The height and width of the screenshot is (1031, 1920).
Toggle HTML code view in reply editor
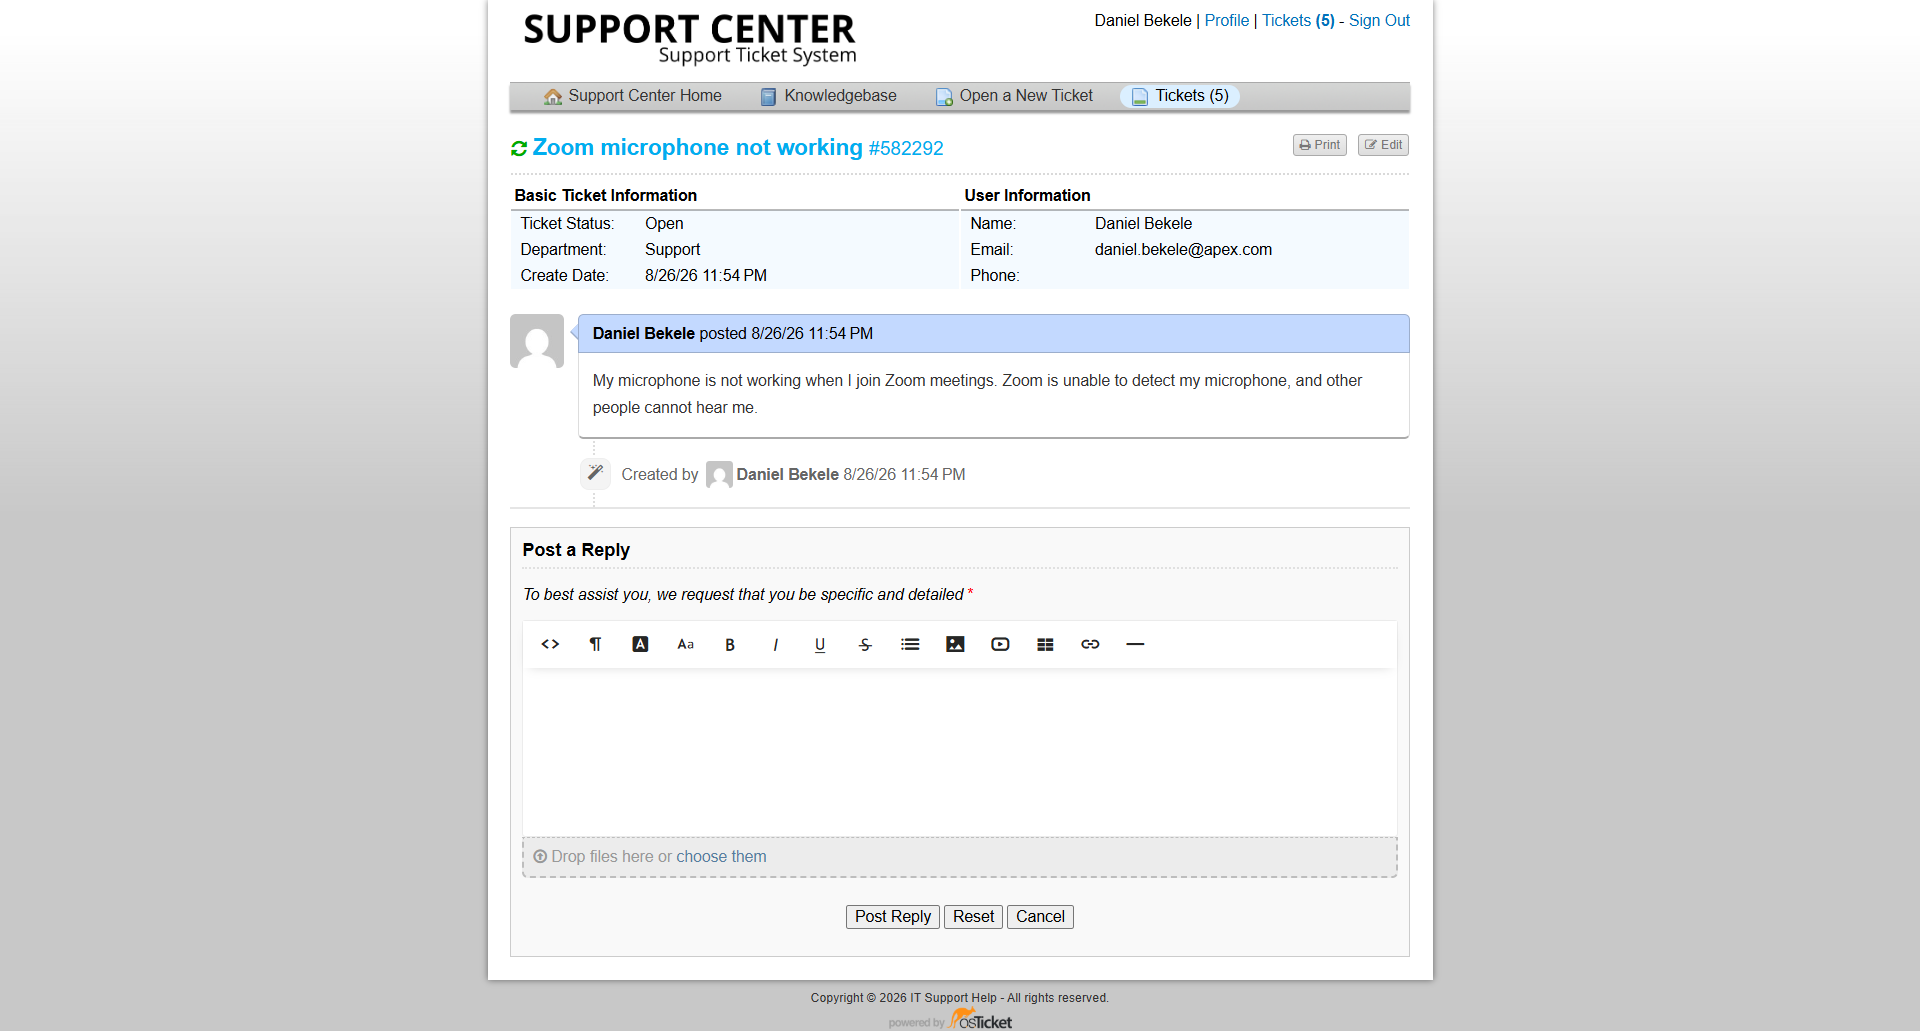point(550,645)
